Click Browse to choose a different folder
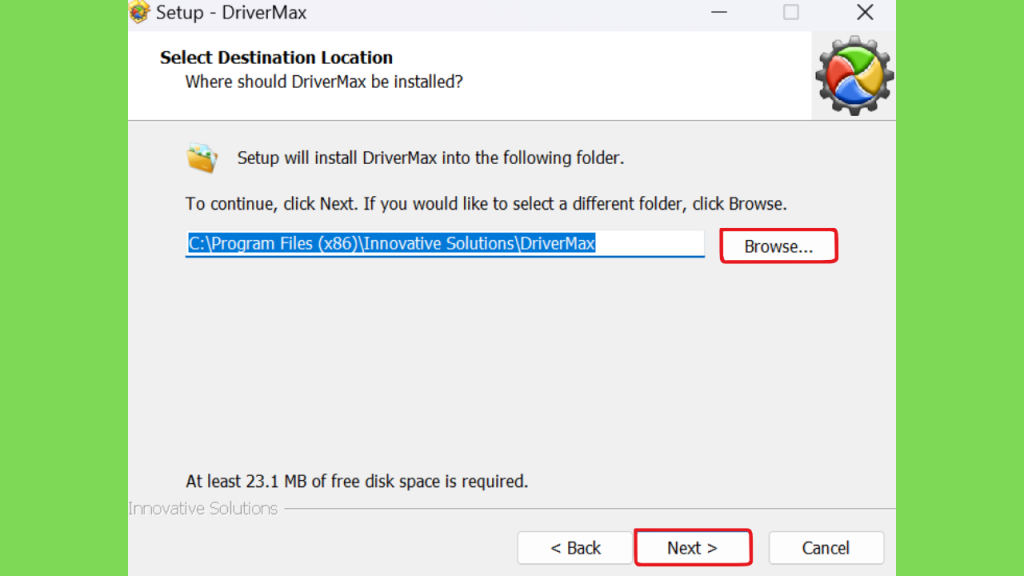The height and width of the screenshot is (576, 1024). pyautogui.click(x=778, y=246)
